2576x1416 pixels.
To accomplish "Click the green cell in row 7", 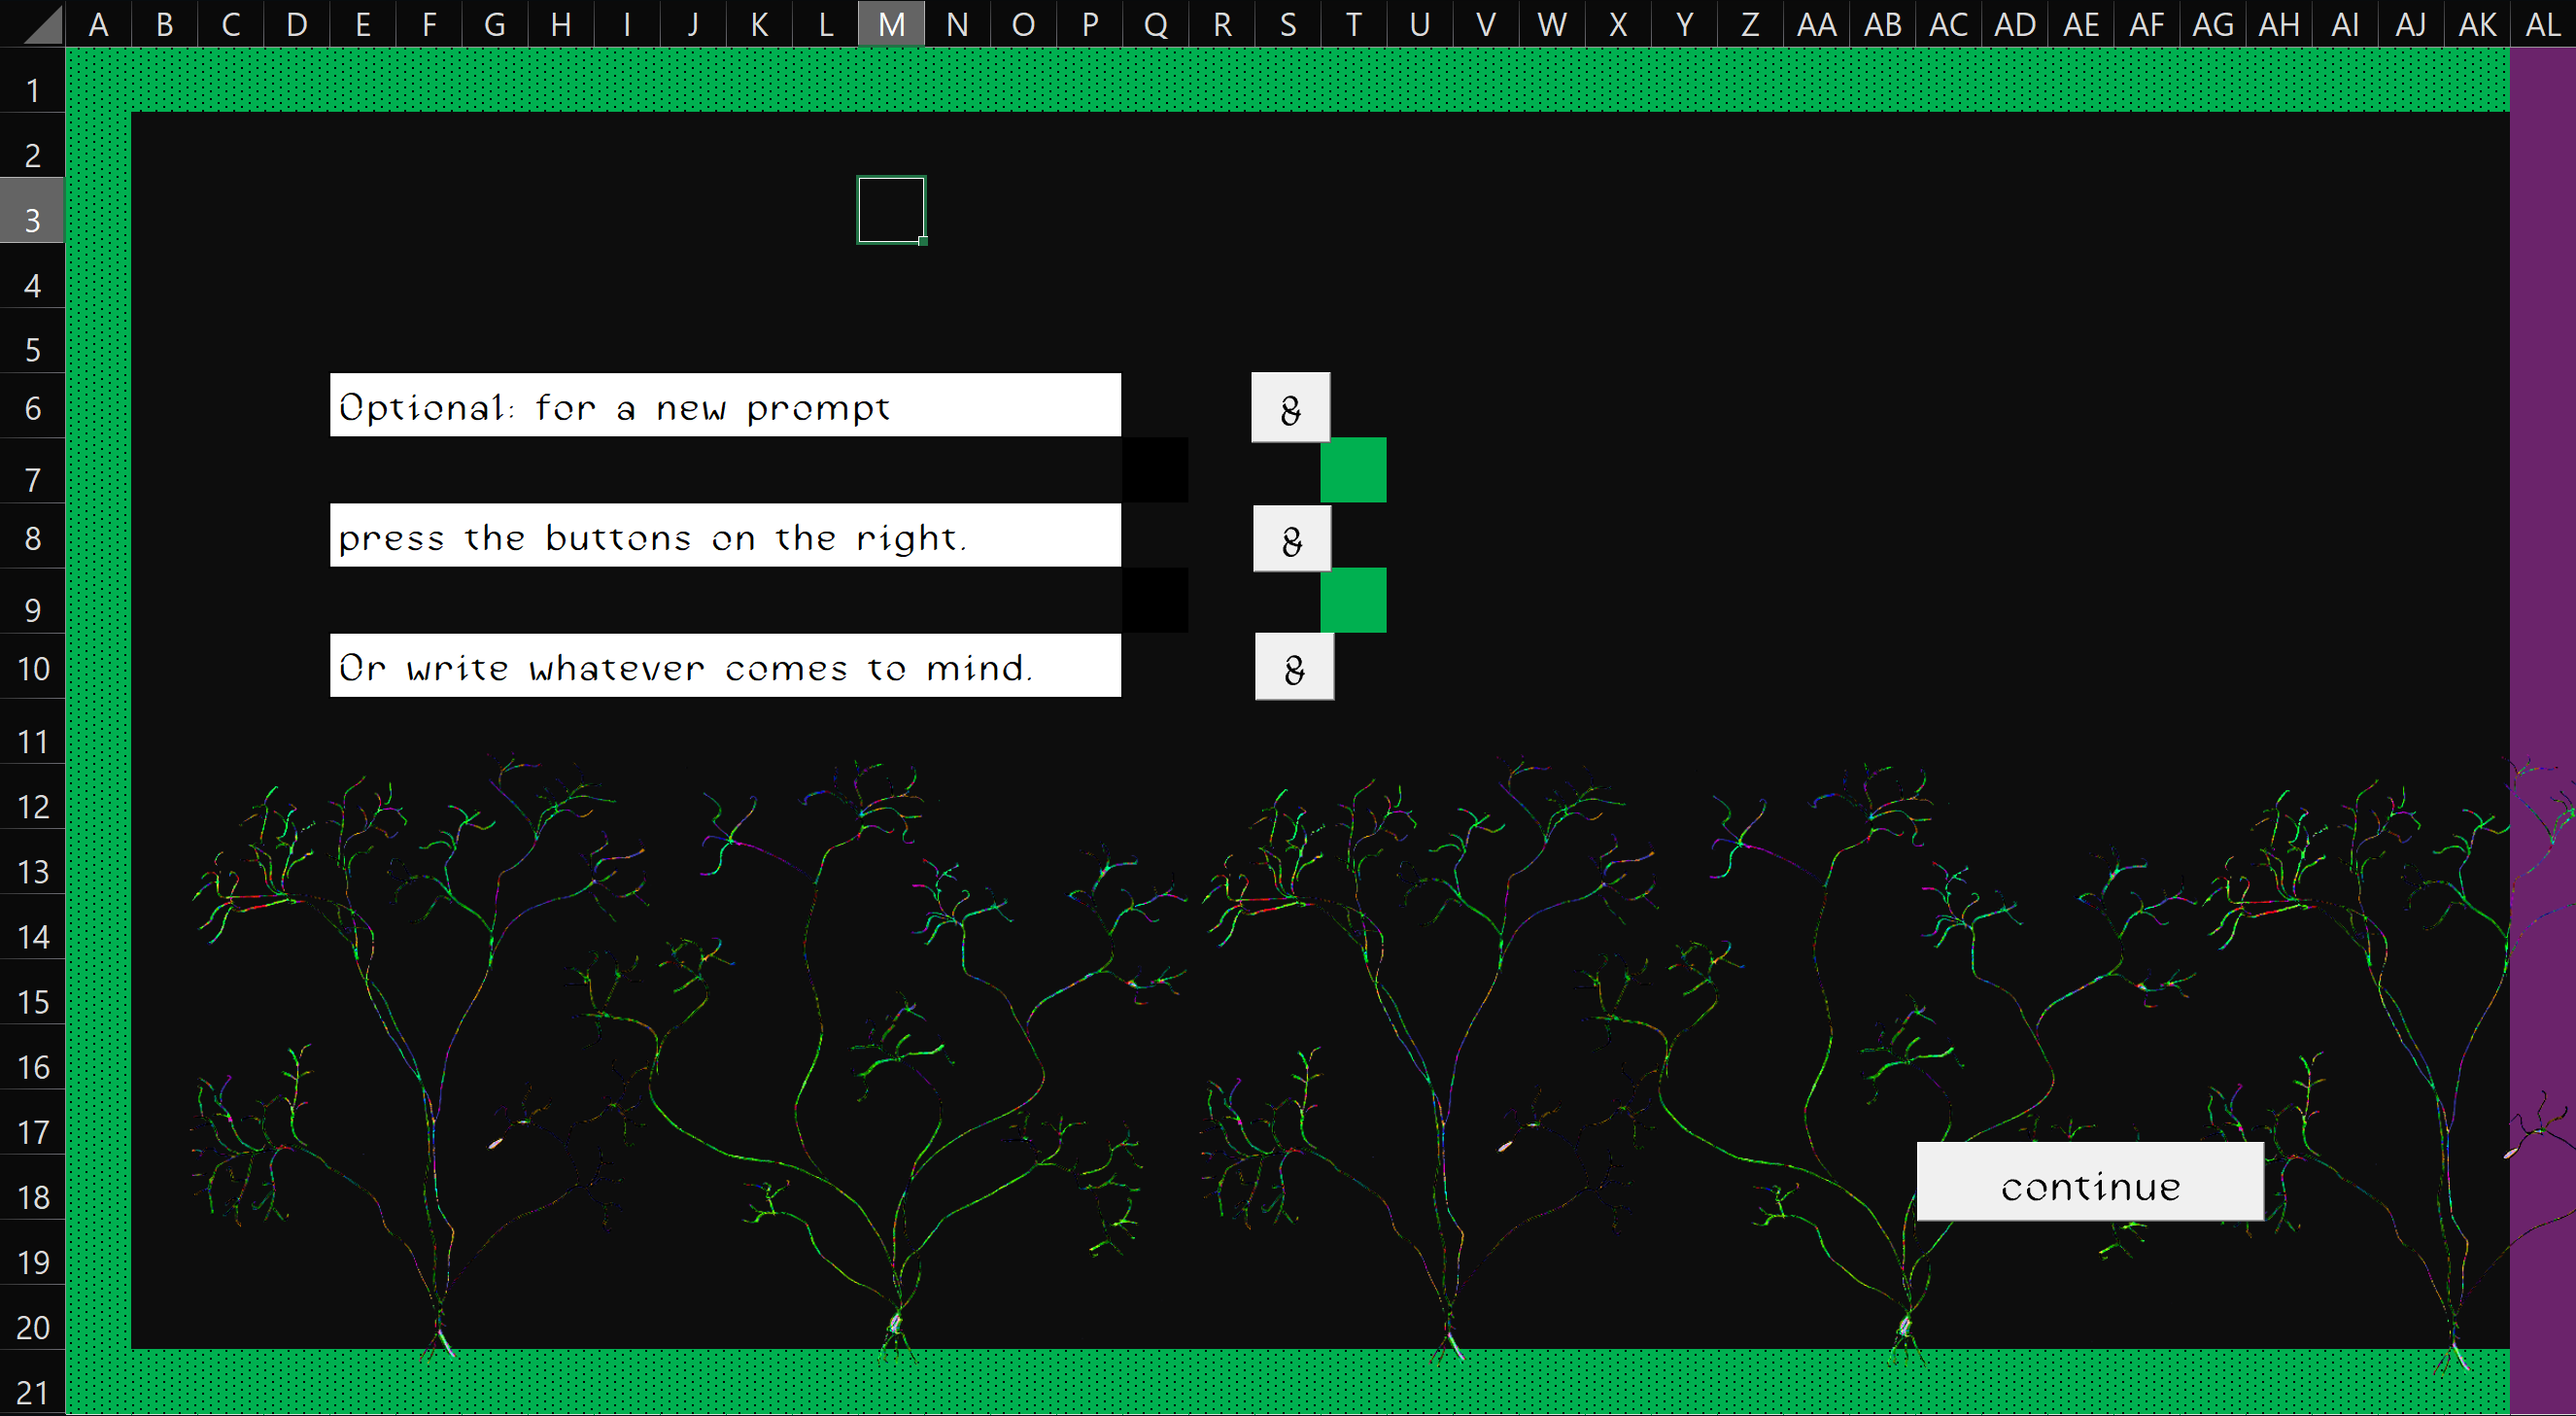I will point(1353,470).
